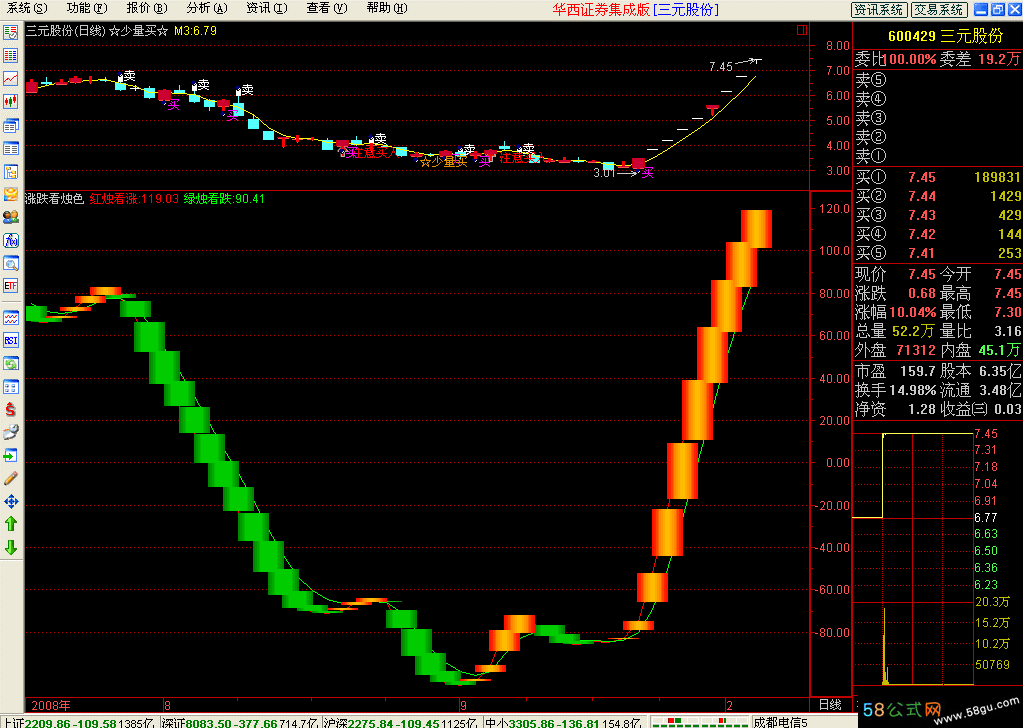Viewport: 1023px width, 728px height.
Task: Click the 红烛看涨:119.03 label
Action: tap(134, 198)
